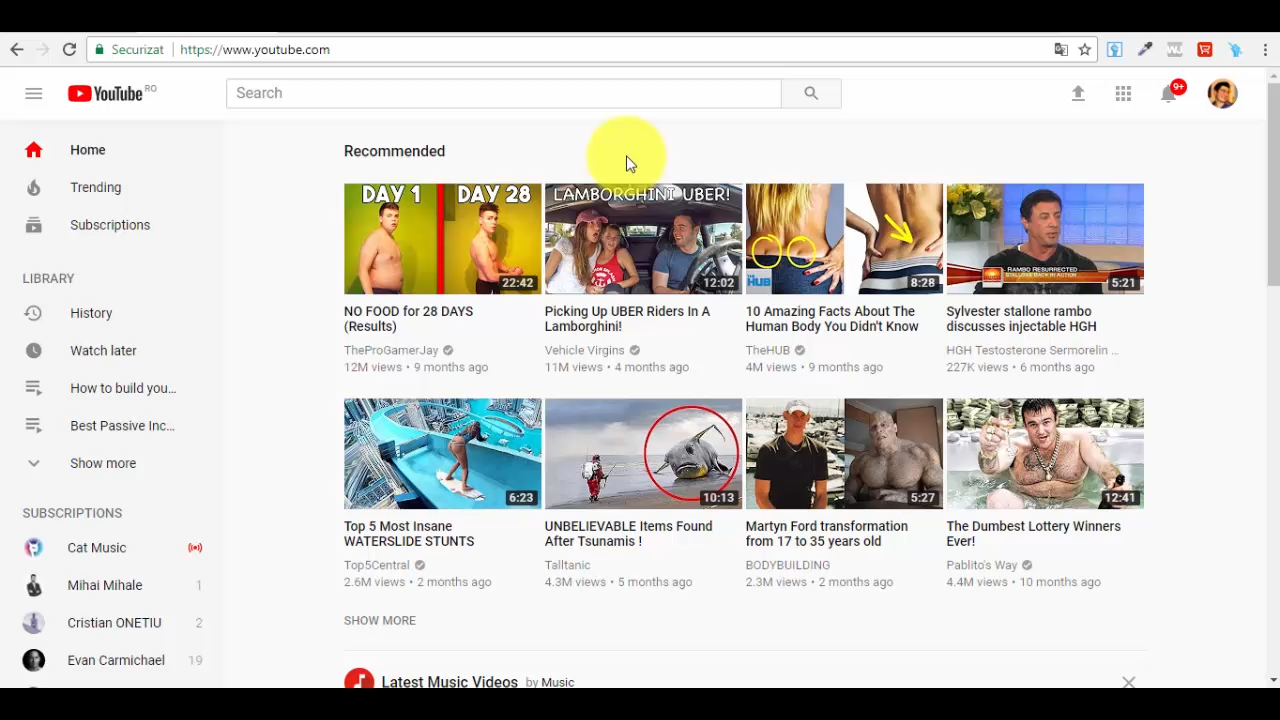Open the Subscriptions menu item

tap(112, 225)
